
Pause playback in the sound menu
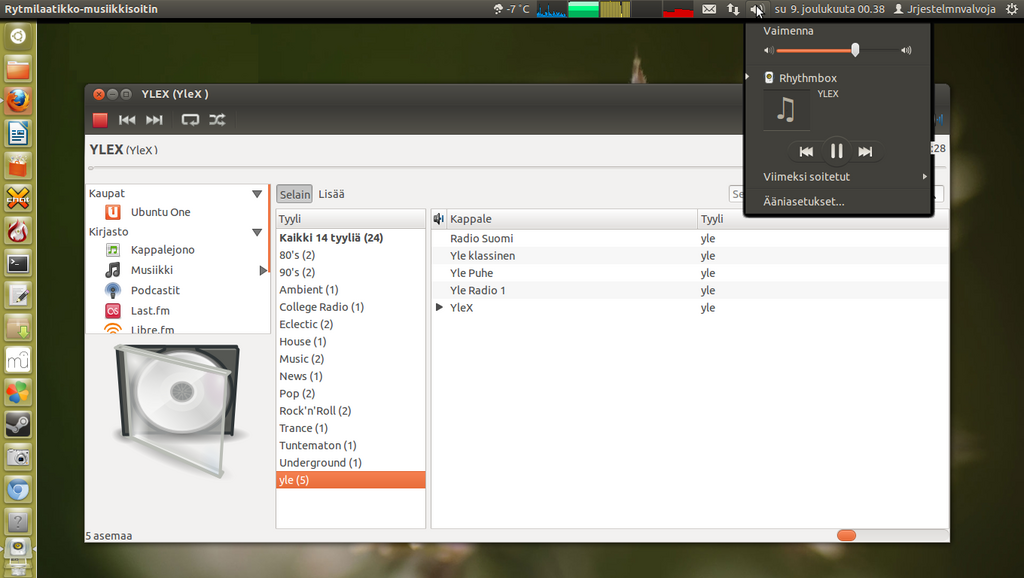point(837,151)
